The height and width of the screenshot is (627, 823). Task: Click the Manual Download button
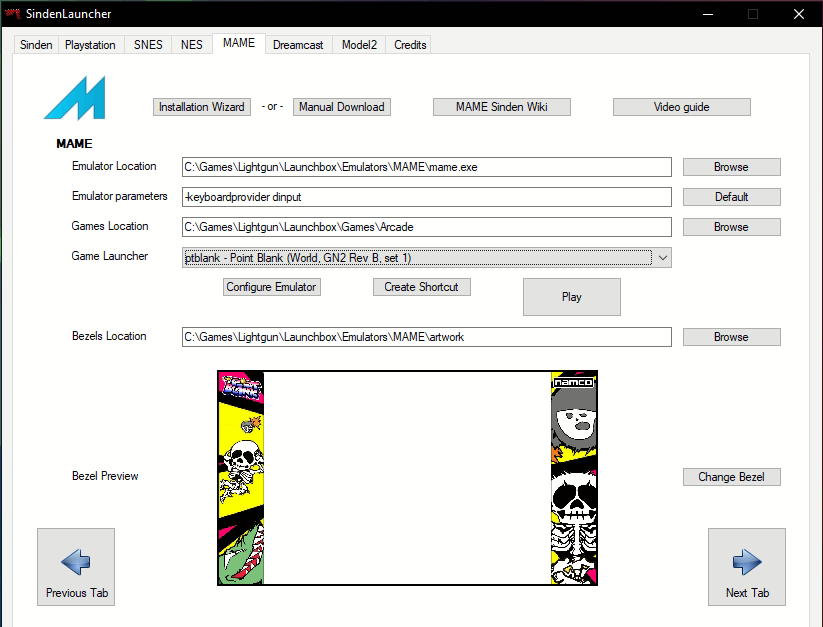(342, 107)
